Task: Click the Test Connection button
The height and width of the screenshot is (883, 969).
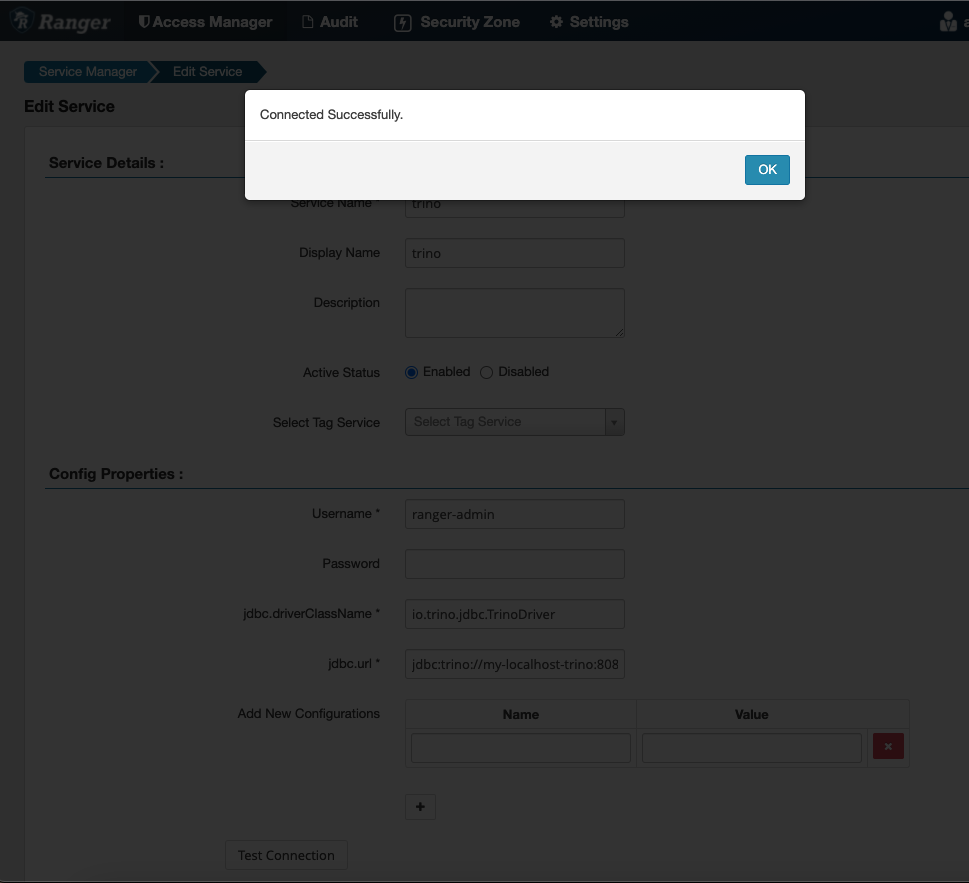Action: point(286,855)
